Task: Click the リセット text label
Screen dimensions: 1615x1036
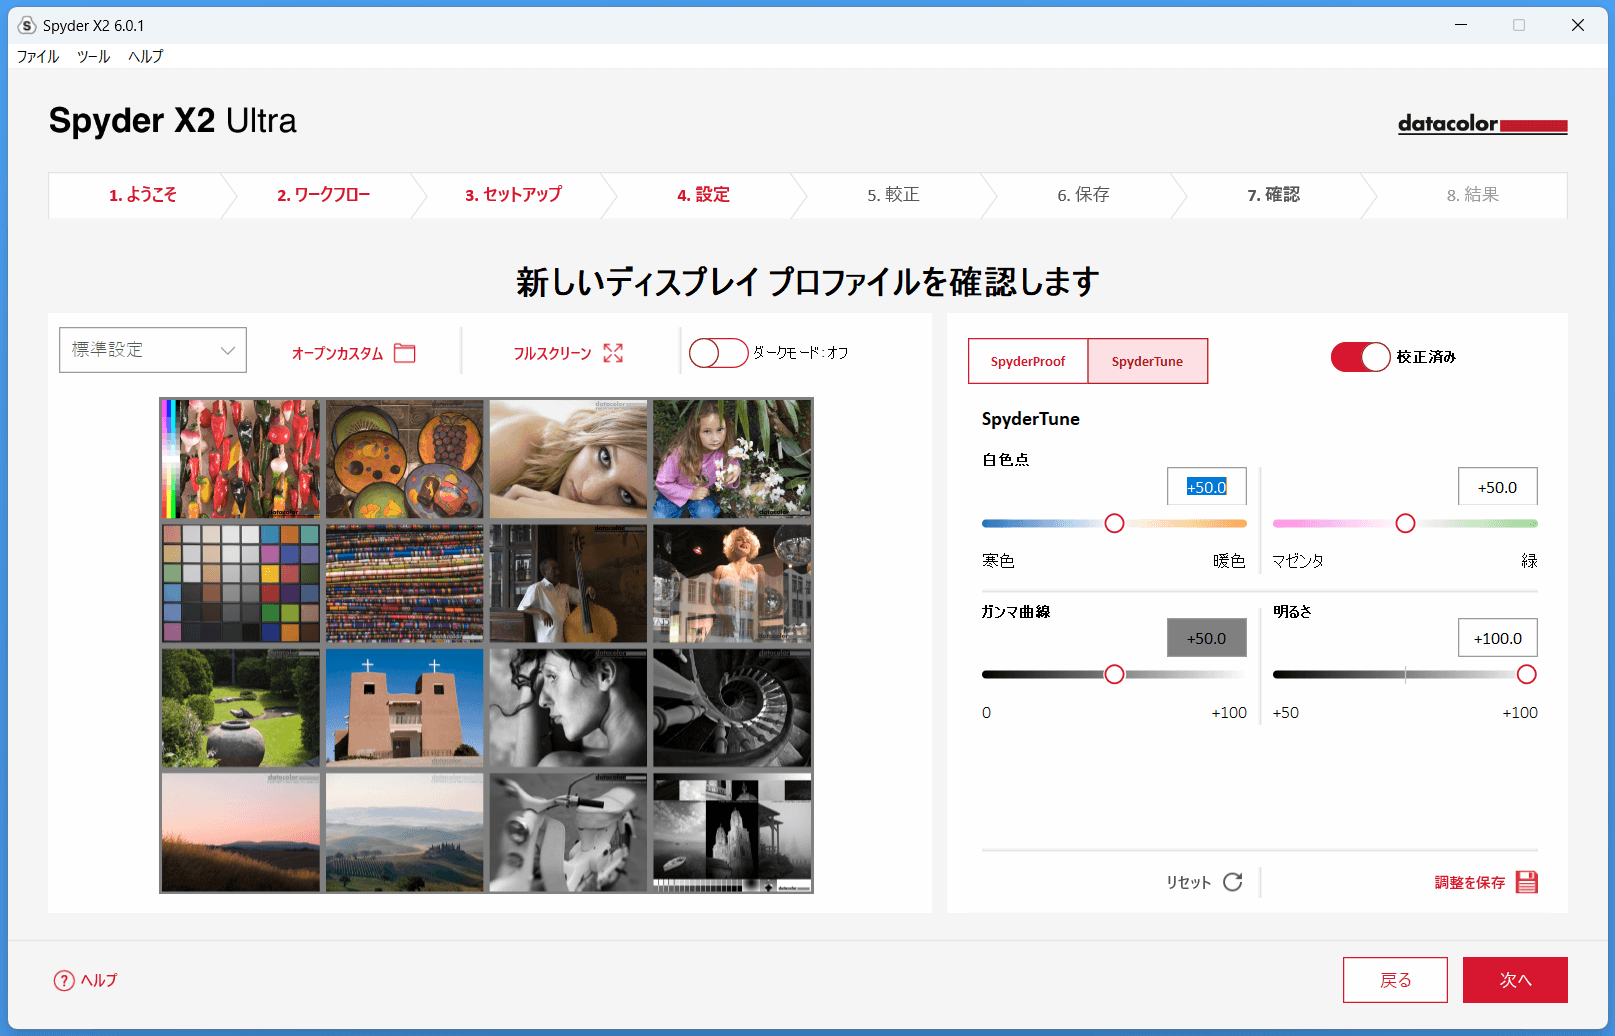Action: coord(1188,882)
